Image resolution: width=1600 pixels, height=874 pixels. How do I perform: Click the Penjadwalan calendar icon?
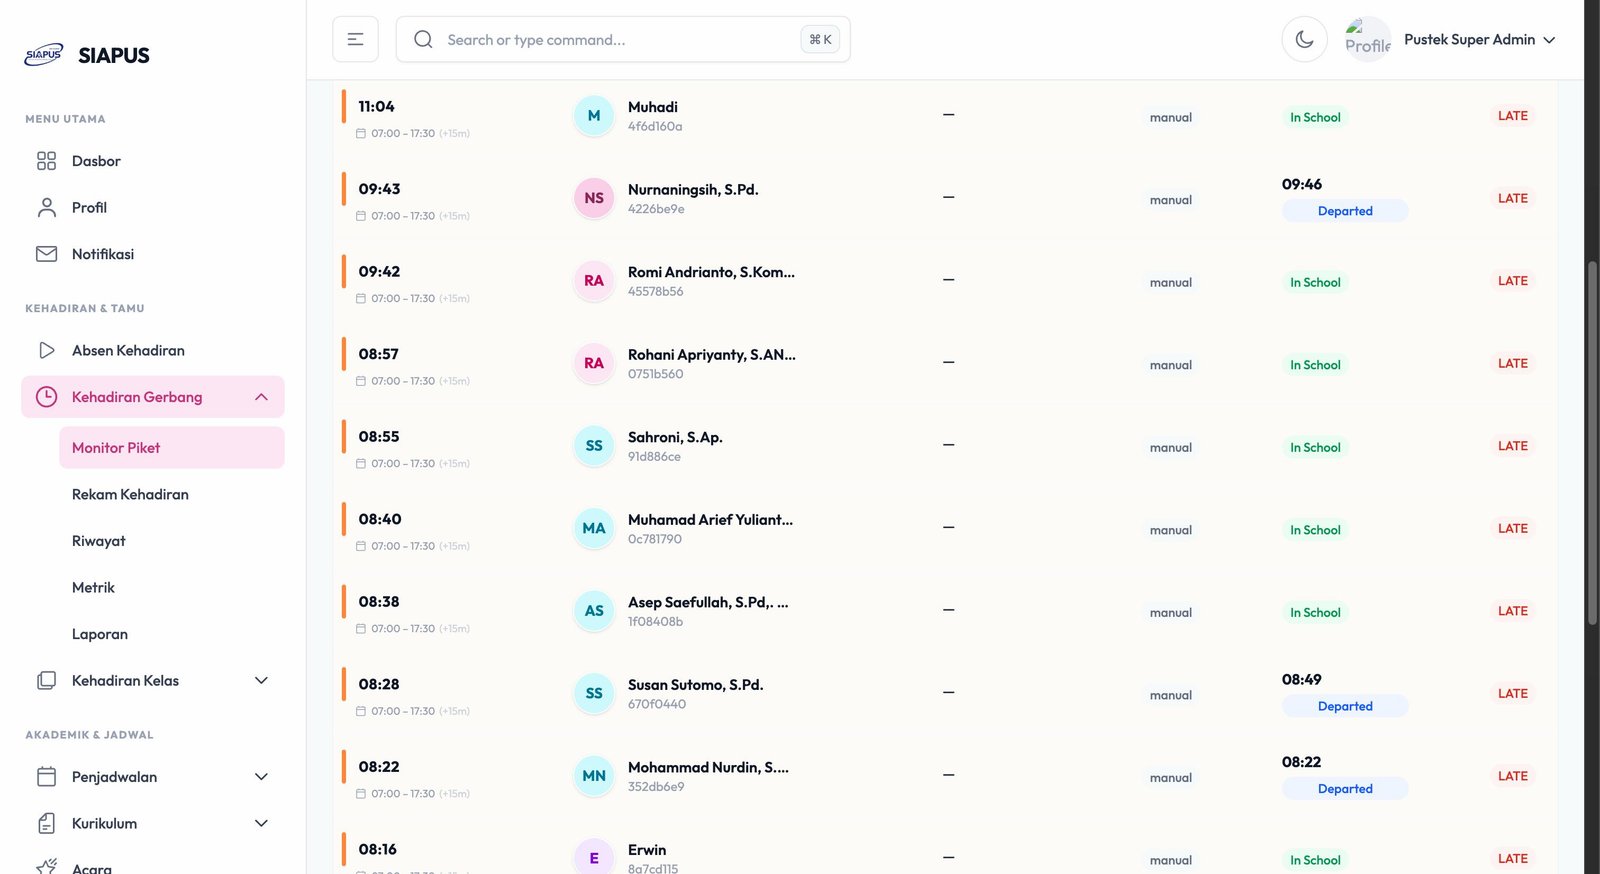(x=46, y=777)
